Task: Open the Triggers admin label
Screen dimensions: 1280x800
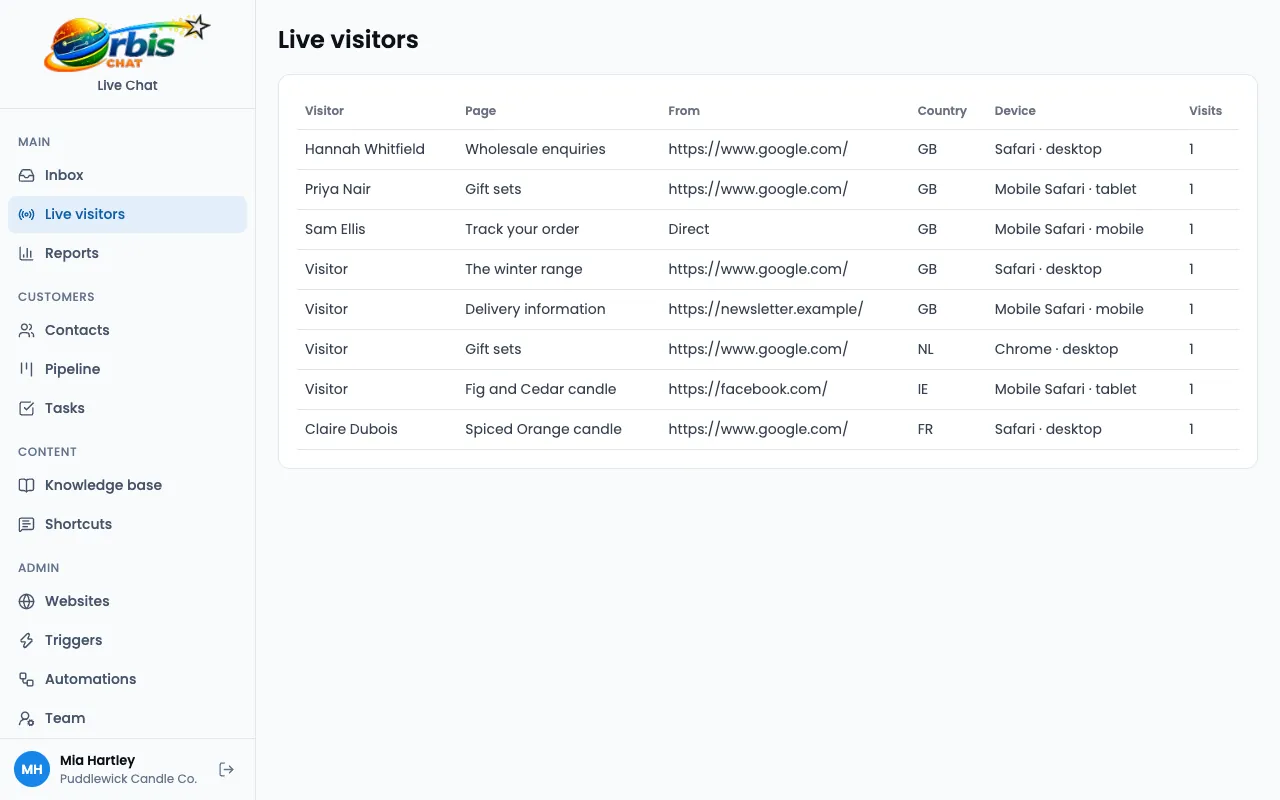Action: tap(74, 640)
